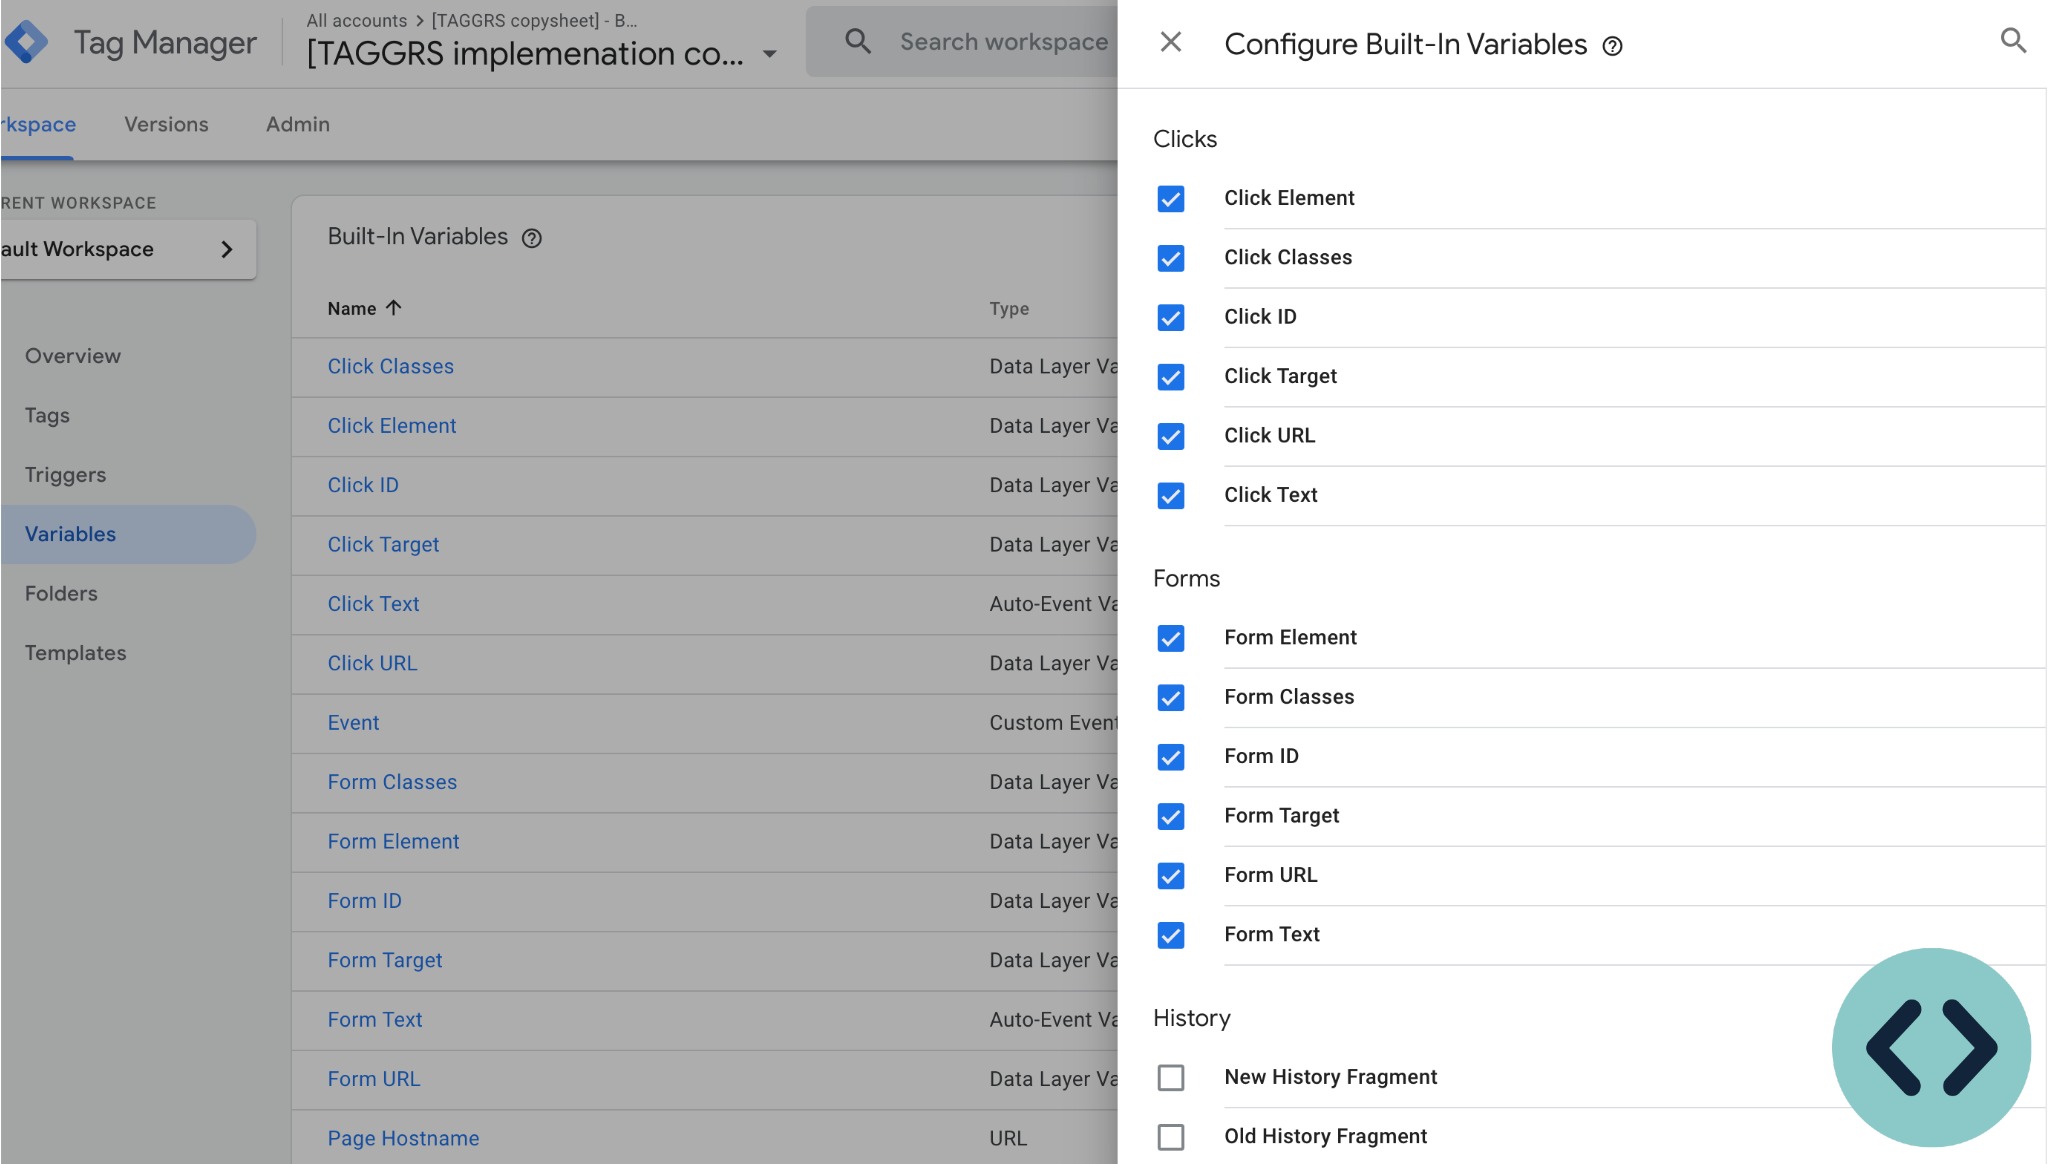Open Overview in the sidebar

coord(73,356)
